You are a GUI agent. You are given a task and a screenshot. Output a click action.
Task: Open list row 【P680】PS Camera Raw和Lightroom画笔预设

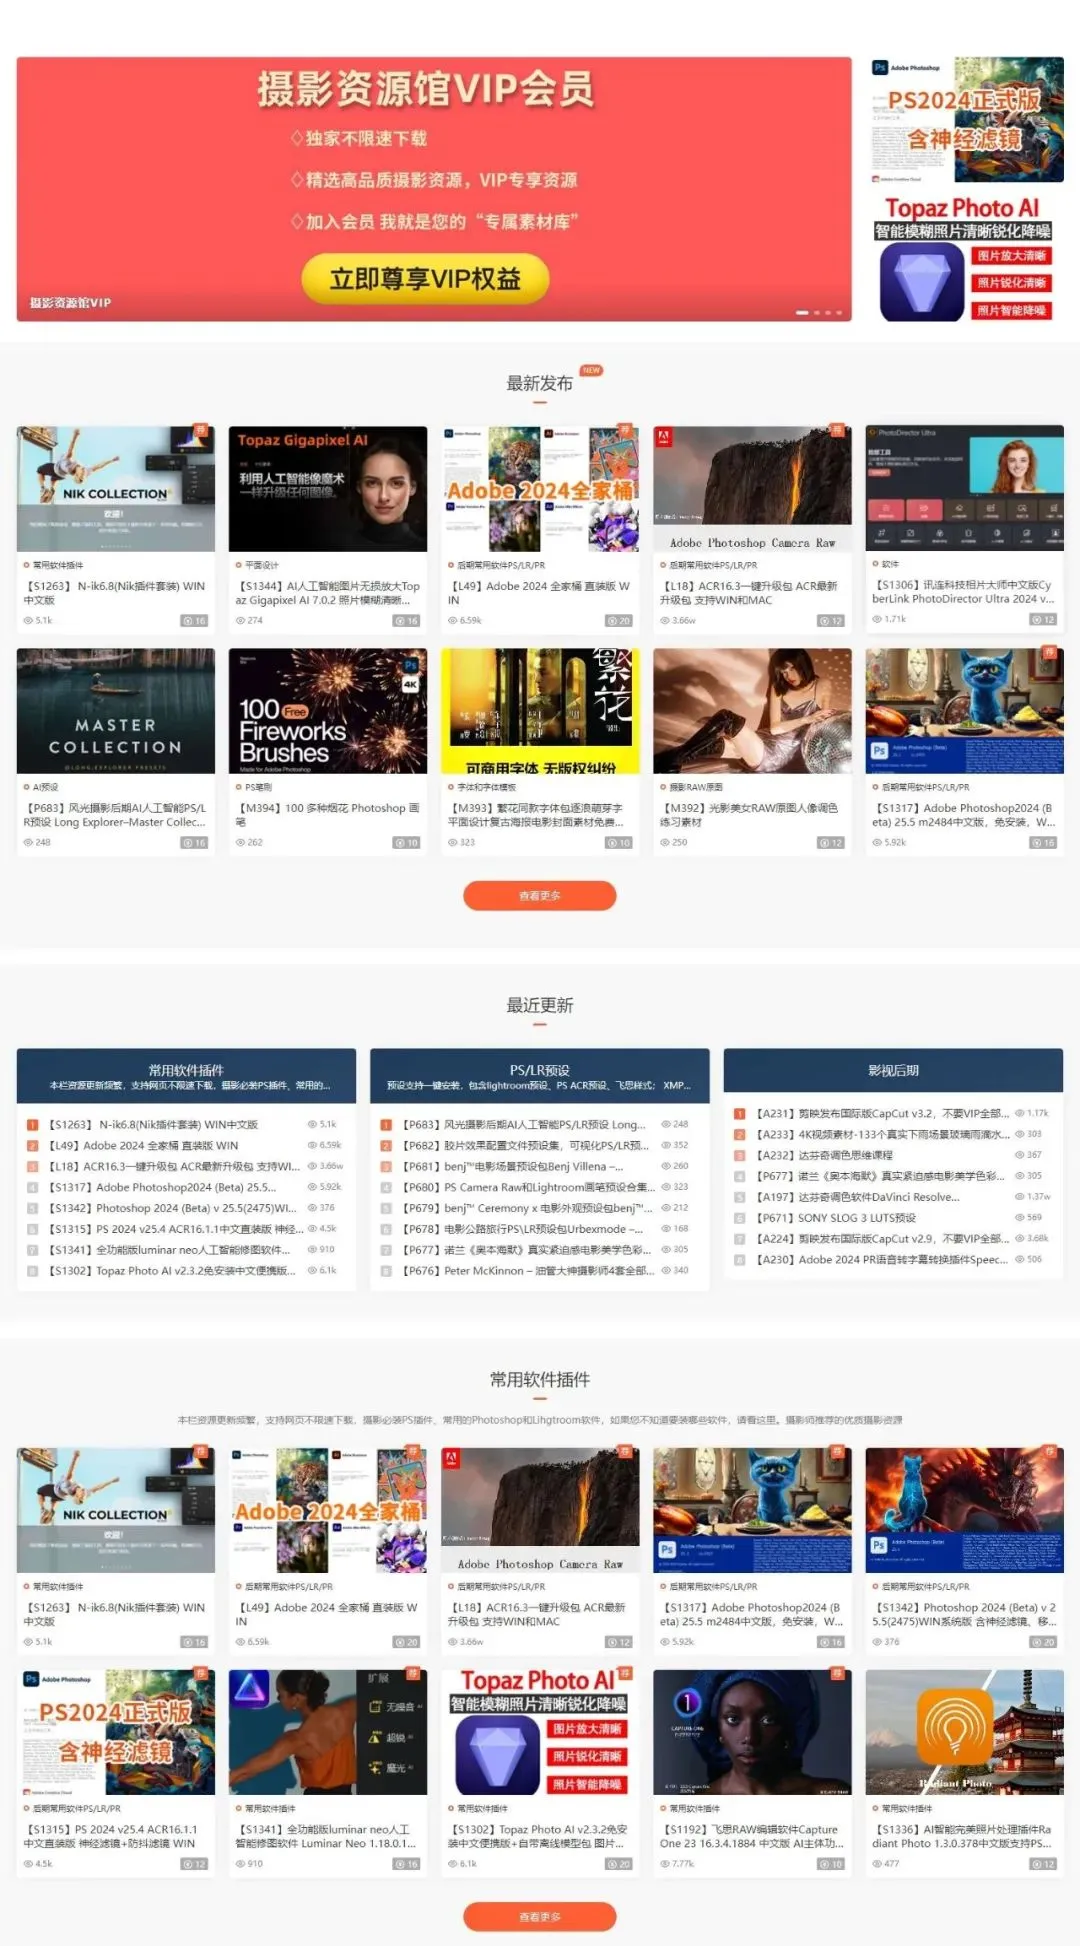tap(529, 1188)
